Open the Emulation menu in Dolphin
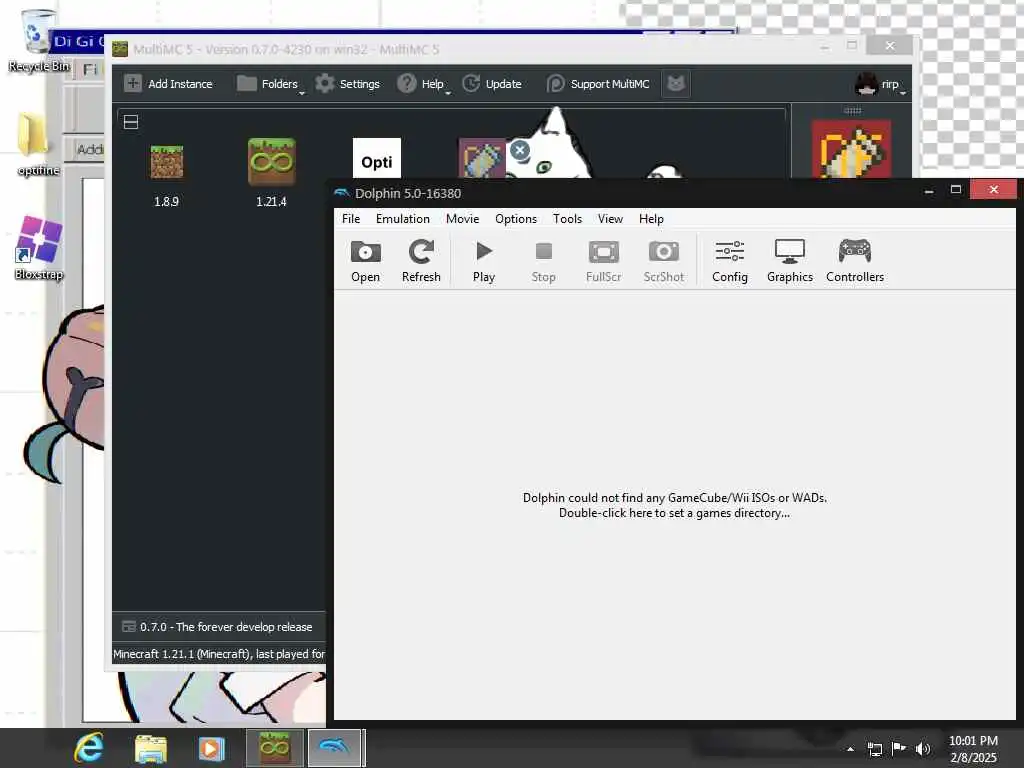 (x=402, y=219)
